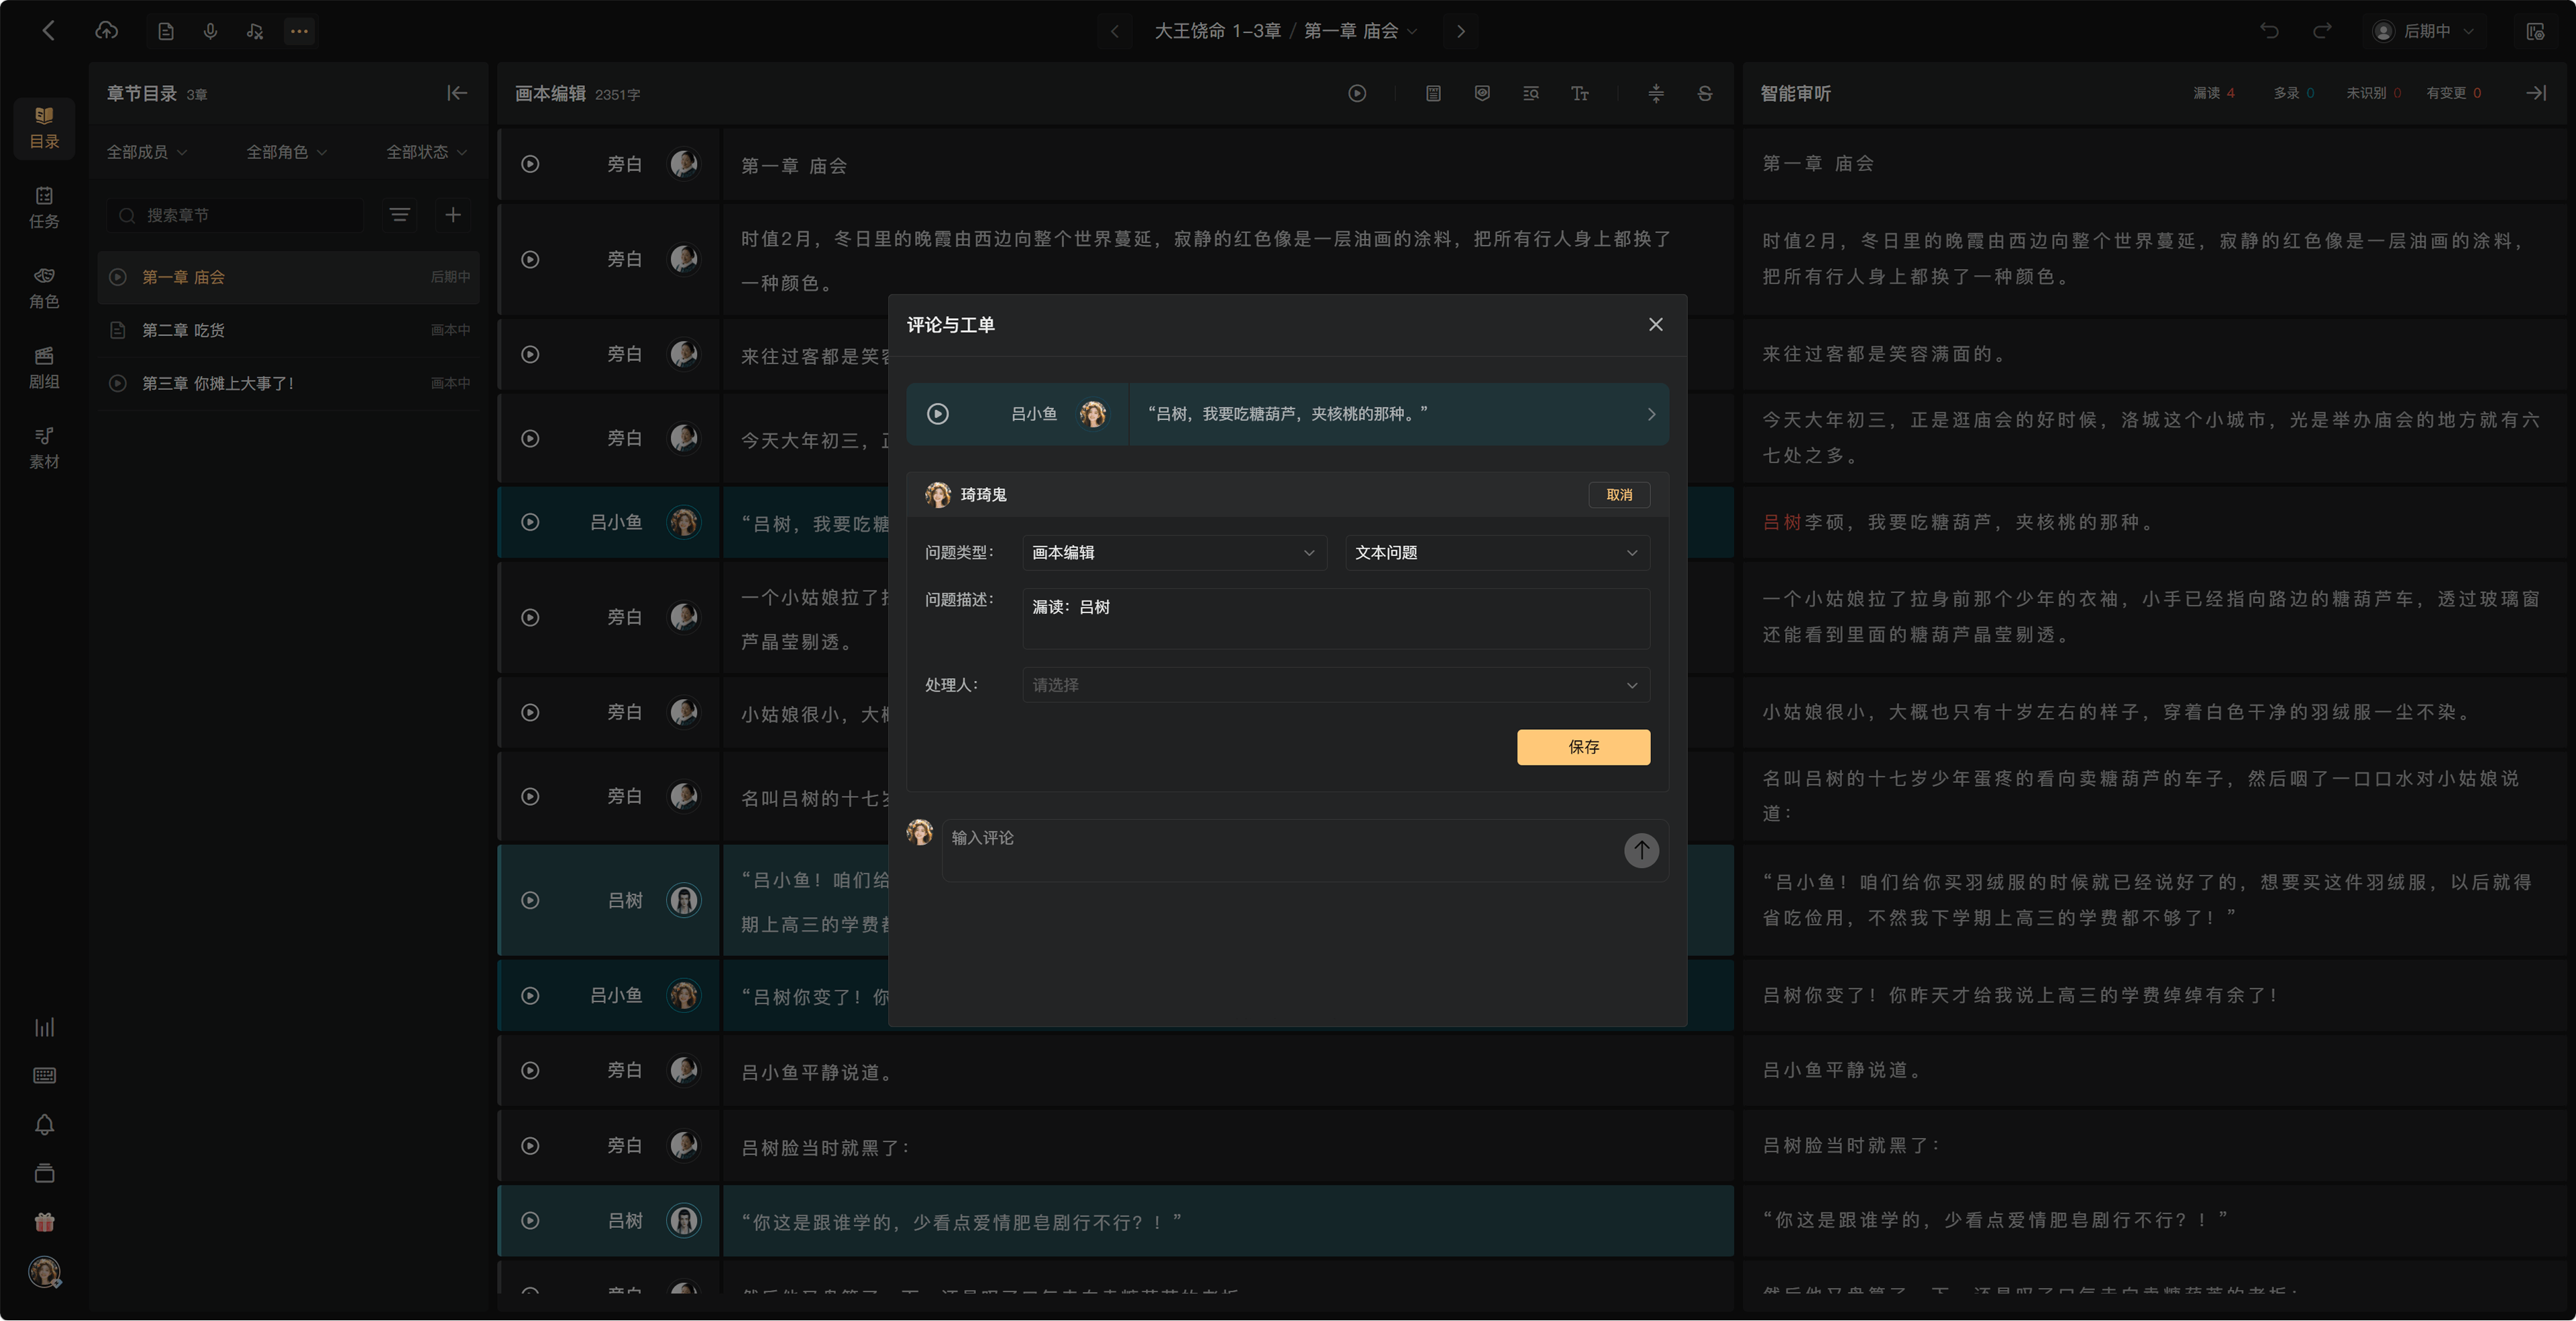Click the 保存 button
The width and height of the screenshot is (2576, 1321).
click(x=1583, y=747)
